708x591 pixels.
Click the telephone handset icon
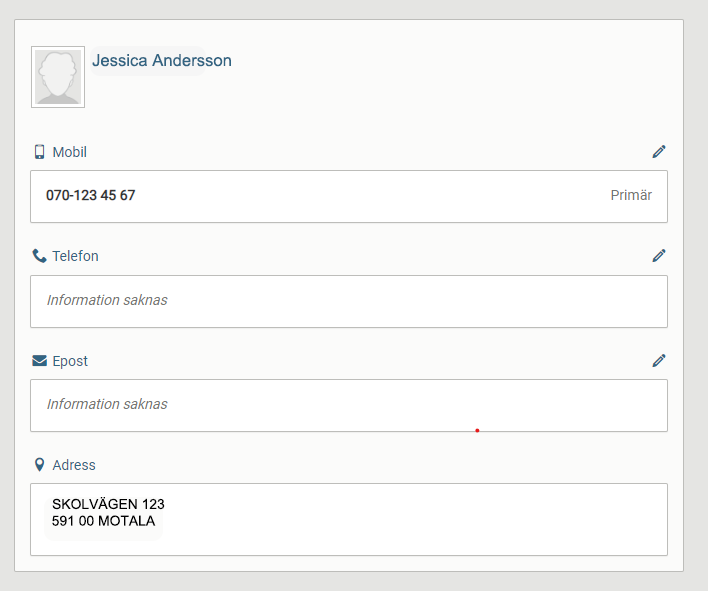tap(40, 256)
